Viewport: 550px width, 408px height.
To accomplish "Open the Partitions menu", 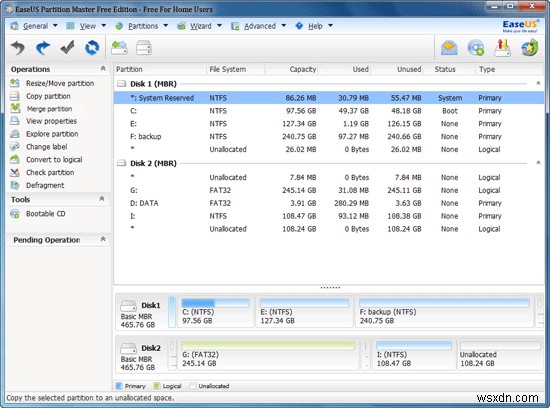I will [142, 26].
